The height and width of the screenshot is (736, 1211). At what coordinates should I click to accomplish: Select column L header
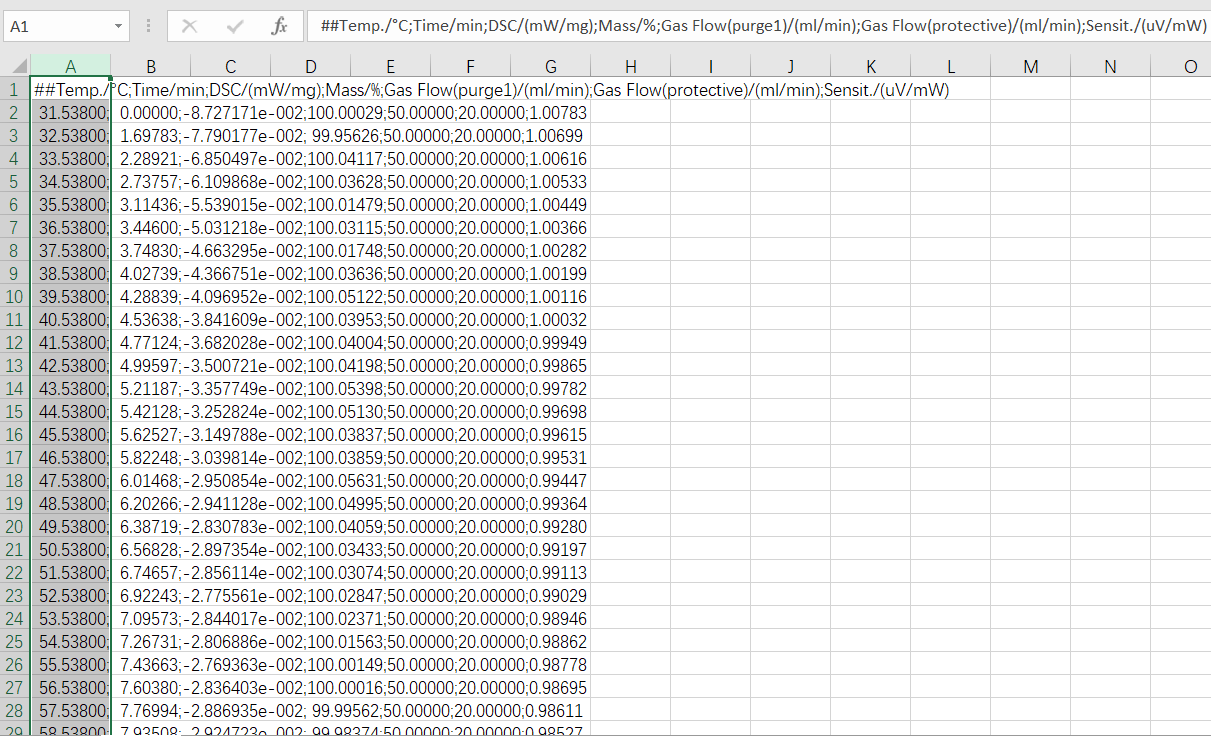(x=950, y=67)
